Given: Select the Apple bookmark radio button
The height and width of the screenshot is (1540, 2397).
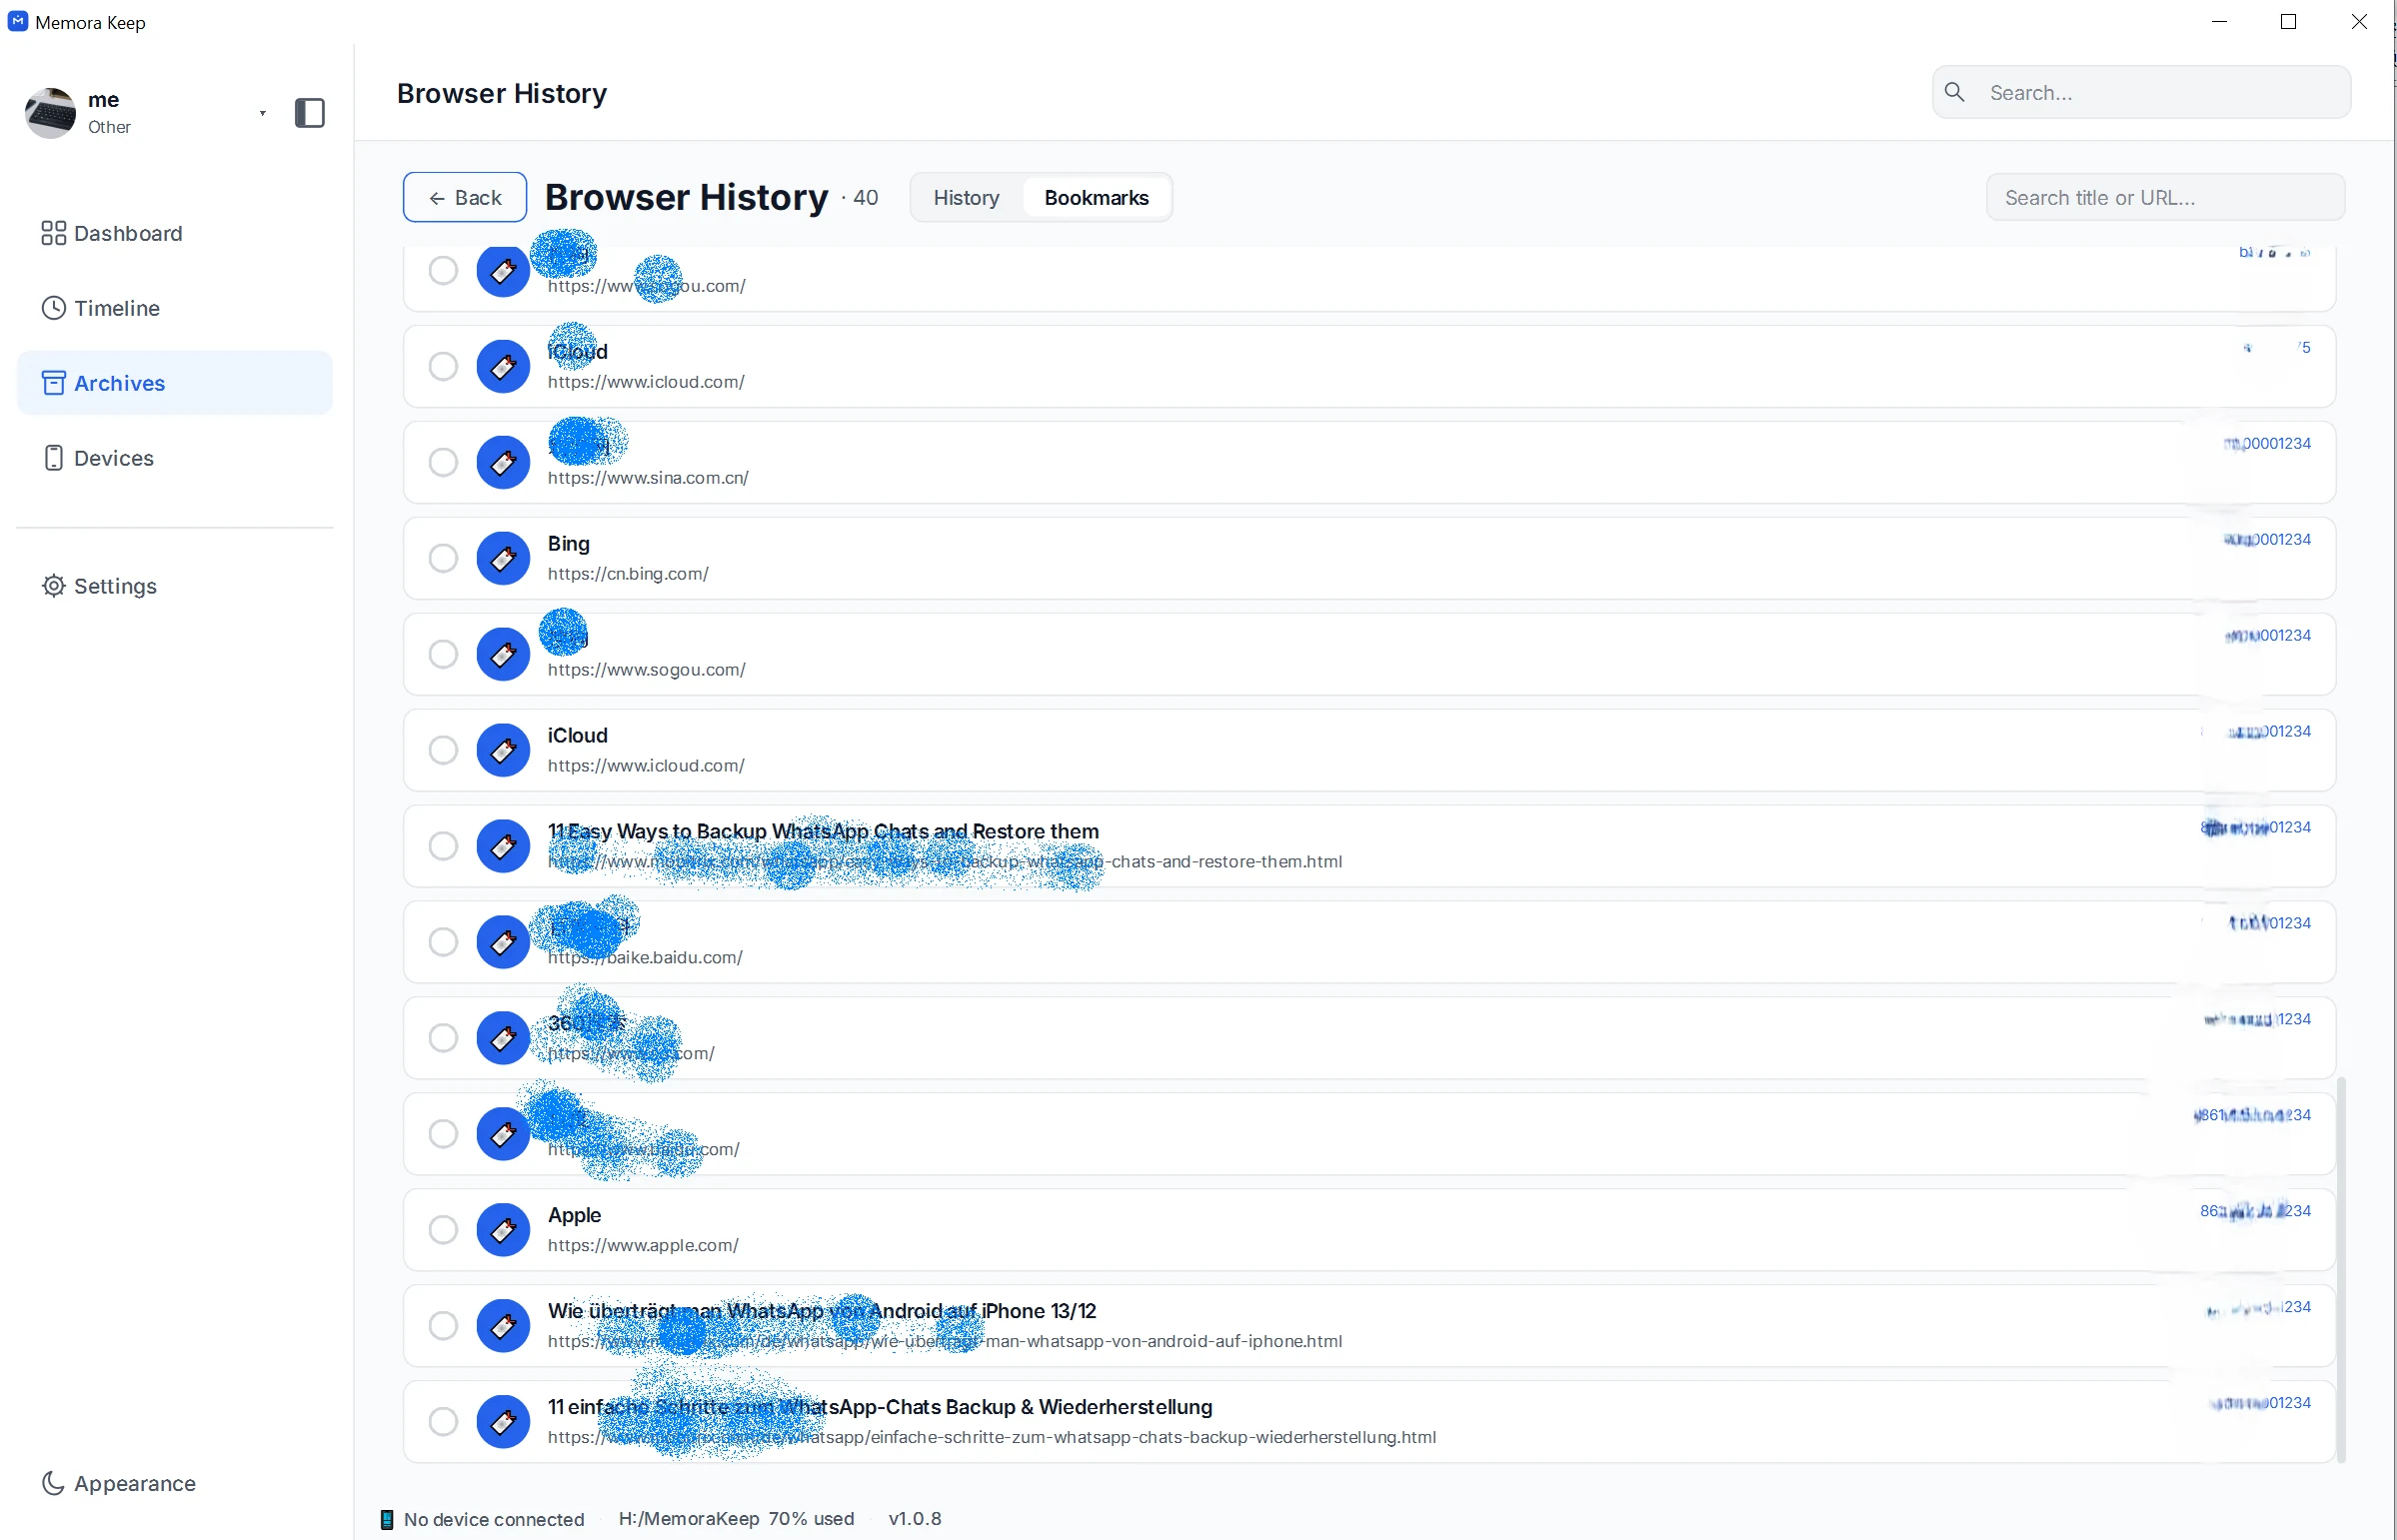Looking at the screenshot, I should 443,1230.
